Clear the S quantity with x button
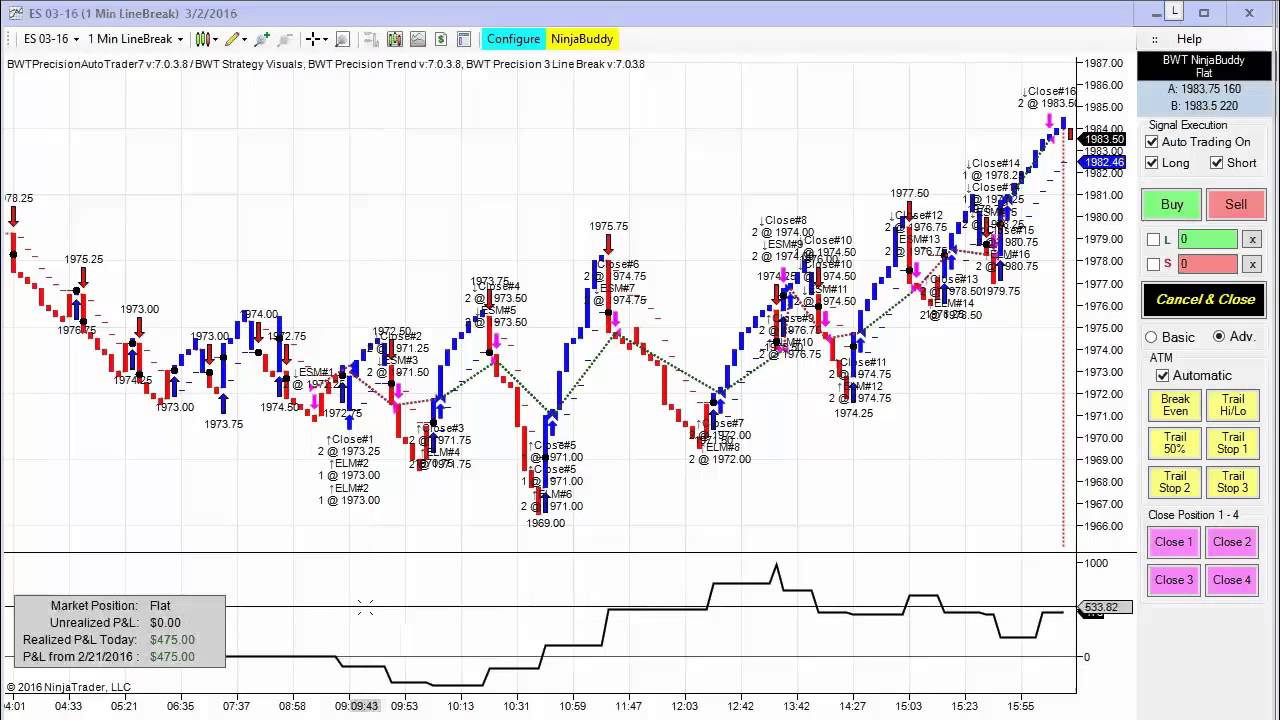This screenshot has width=1280, height=720. click(1252, 264)
